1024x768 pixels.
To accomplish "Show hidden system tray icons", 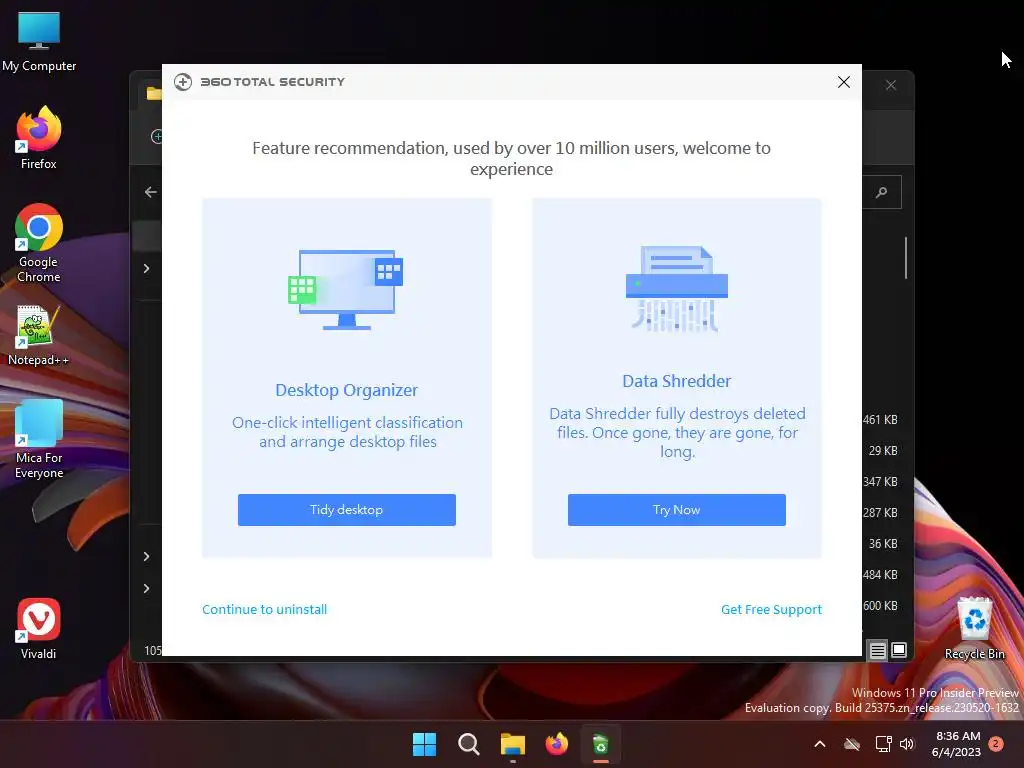I will [x=820, y=744].
